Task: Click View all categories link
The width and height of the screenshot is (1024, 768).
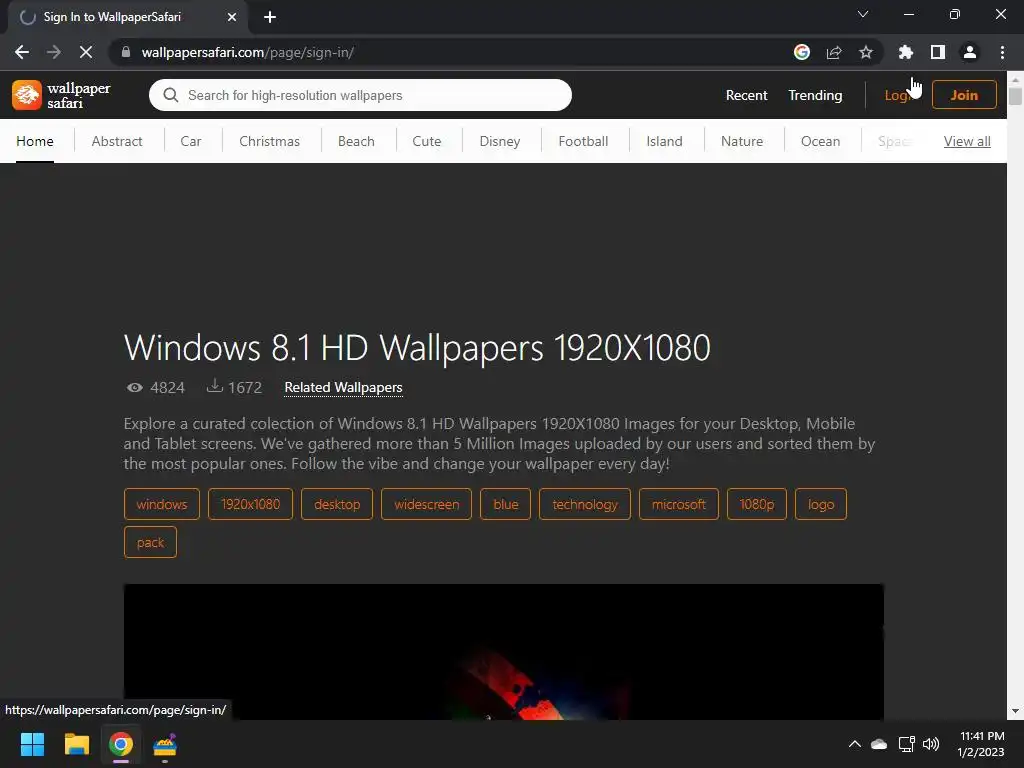Action: [967, 141]
